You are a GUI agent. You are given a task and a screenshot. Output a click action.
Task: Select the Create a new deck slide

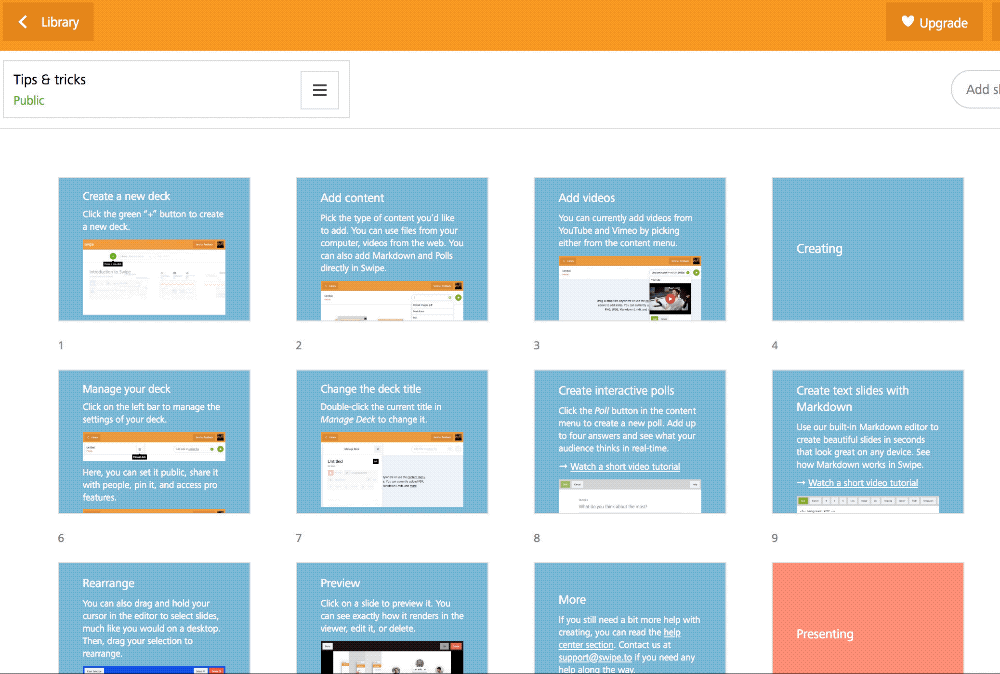coord(154,249)
